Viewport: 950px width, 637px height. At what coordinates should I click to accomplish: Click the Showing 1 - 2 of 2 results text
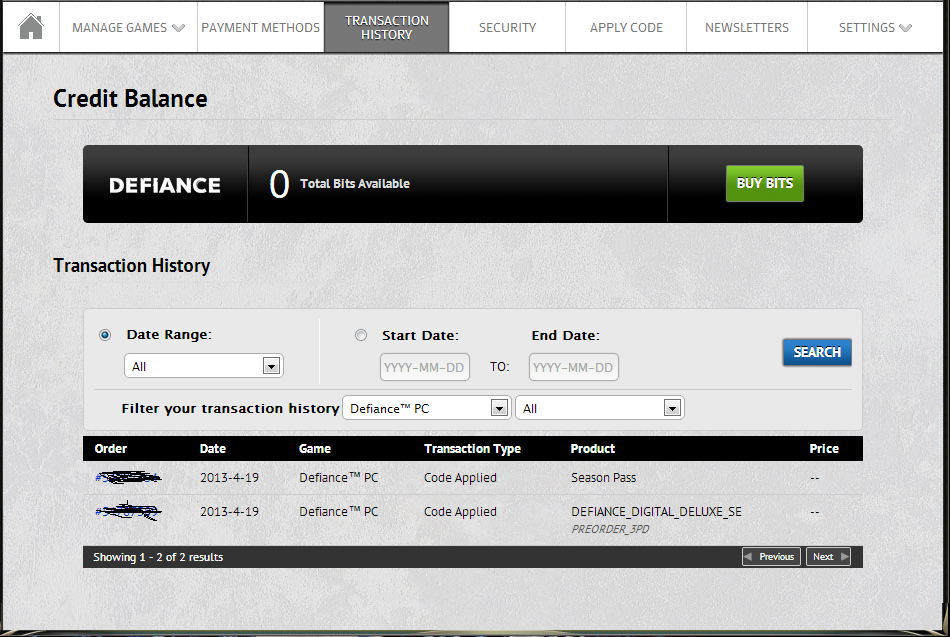point(158,557)
